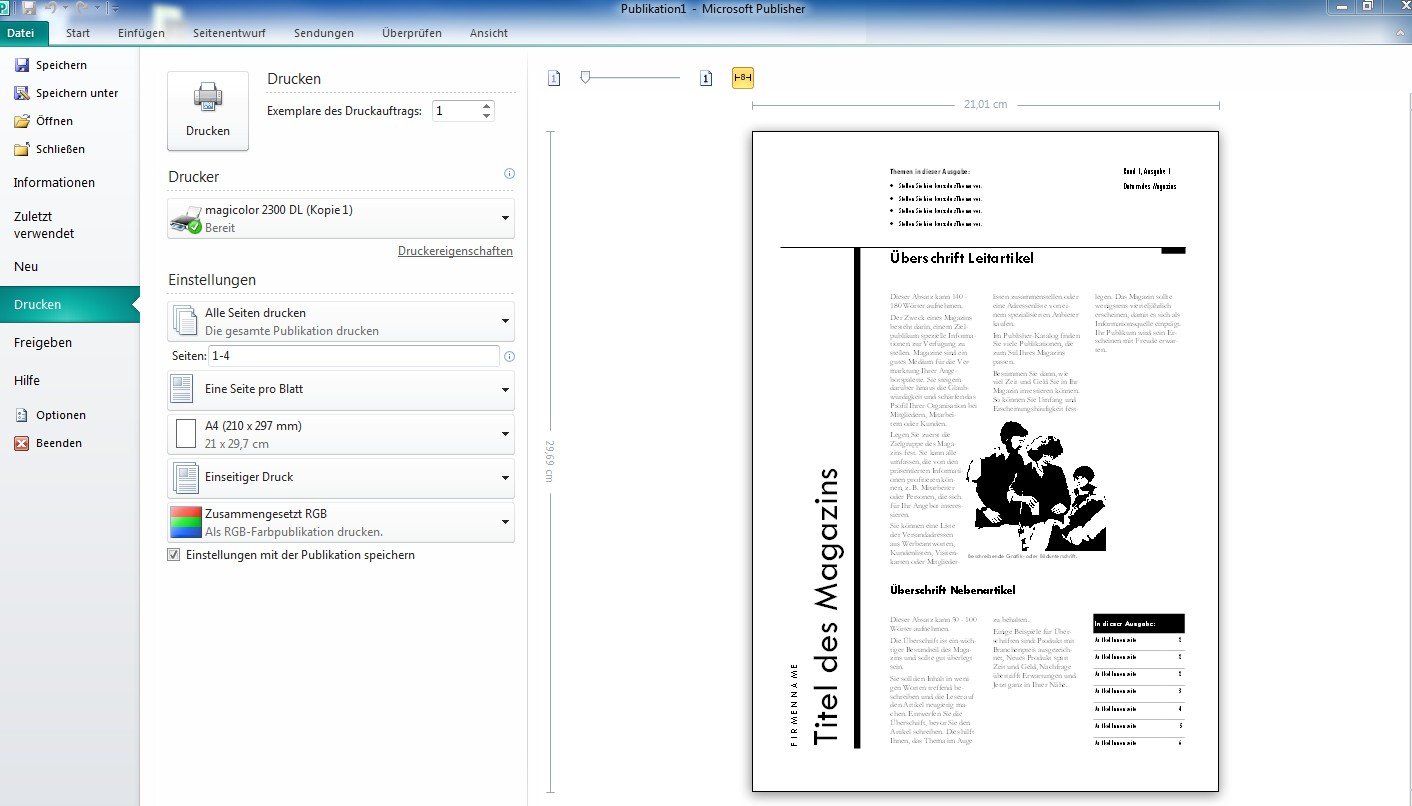Image resolution: width=1412 pixels, height=806 pixels.
Task: Click the info icon beside the Drucker heading
Action: point(509,174)
